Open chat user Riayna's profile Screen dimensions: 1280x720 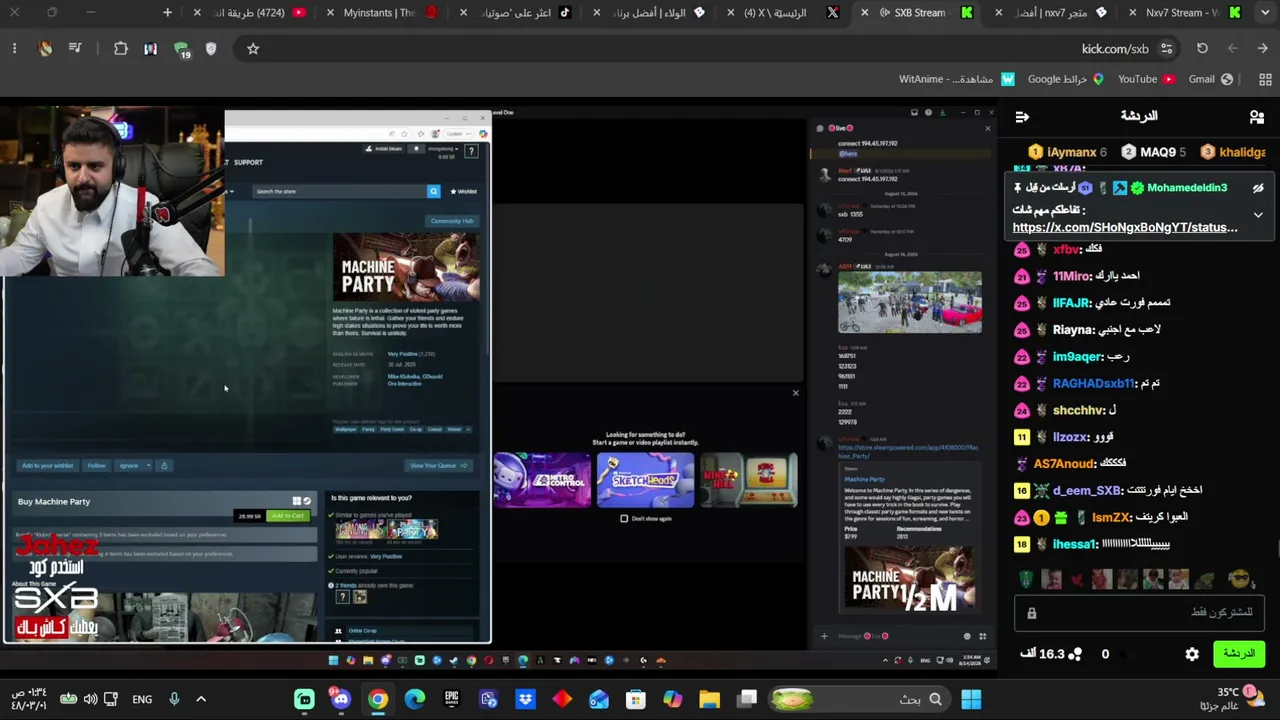pyautogui.click(x=1073, y=330)
